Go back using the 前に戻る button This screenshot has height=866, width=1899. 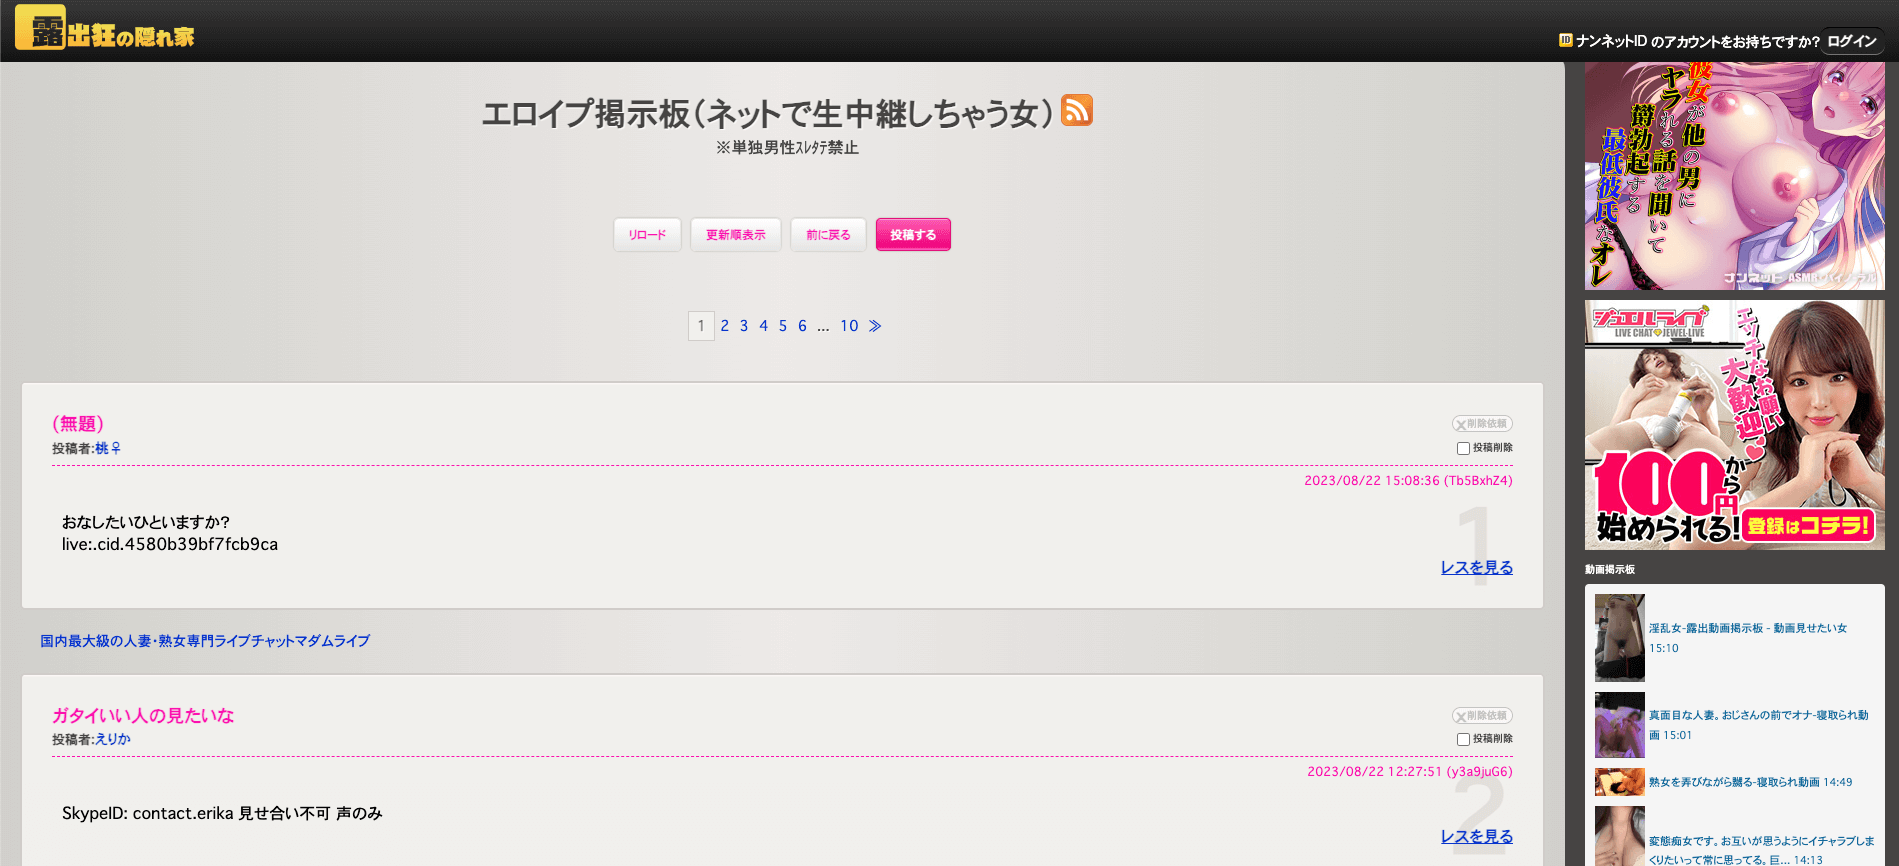(828, 235)
